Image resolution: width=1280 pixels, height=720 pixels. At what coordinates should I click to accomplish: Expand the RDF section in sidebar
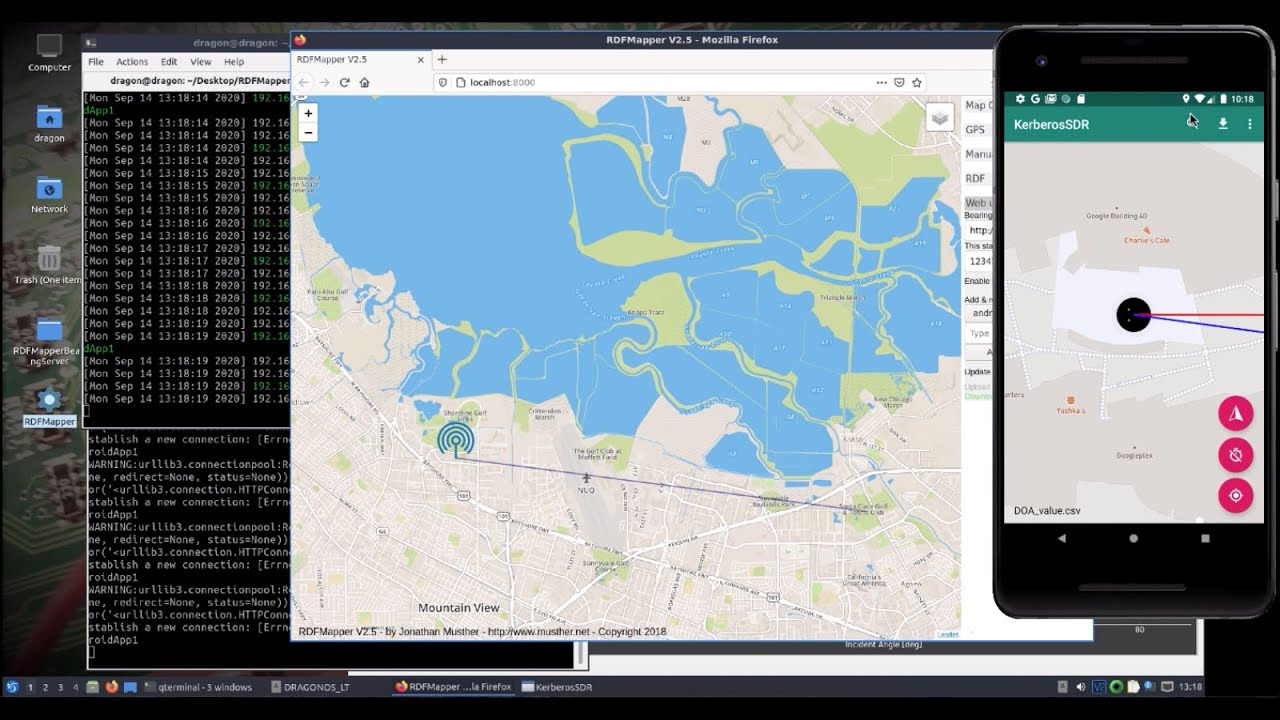click(x=975, y=178)
